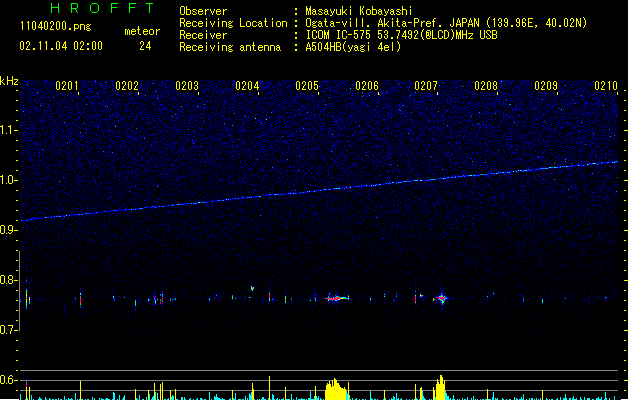Click the 0204 time marker
Viewport: 629px width, 400px height.
pos(247,86)
